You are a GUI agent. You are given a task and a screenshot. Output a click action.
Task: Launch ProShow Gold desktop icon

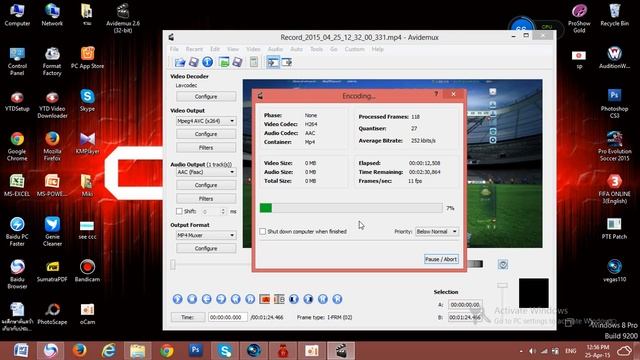tap(579, 18)
